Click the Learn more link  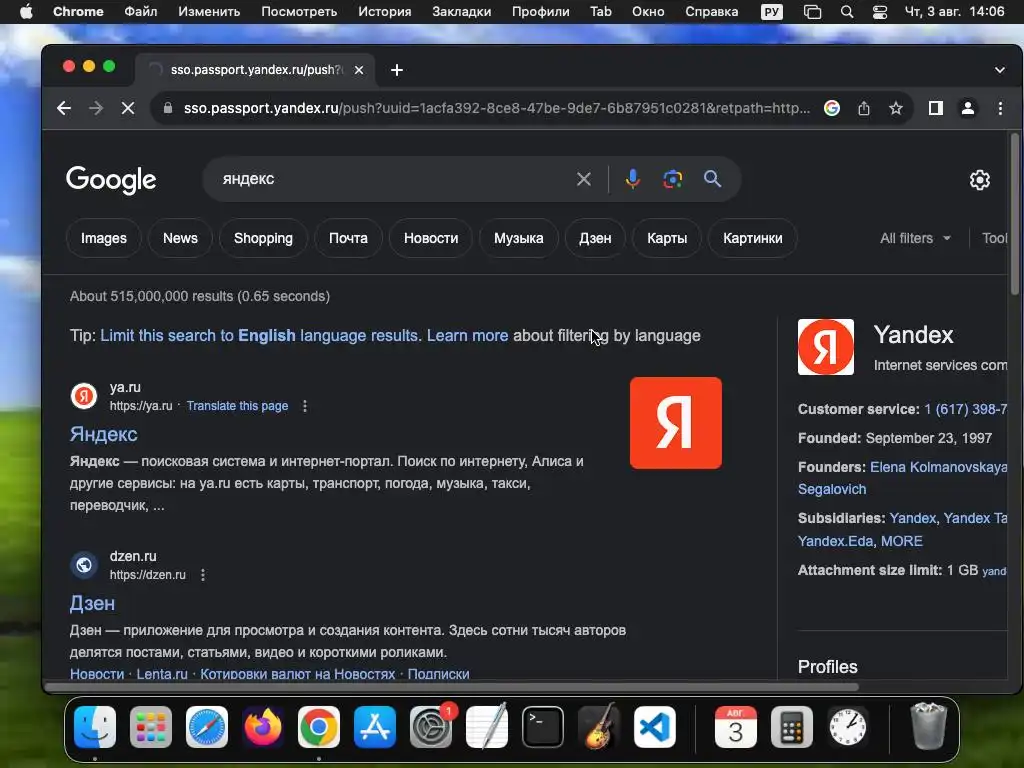coord(468,336)
